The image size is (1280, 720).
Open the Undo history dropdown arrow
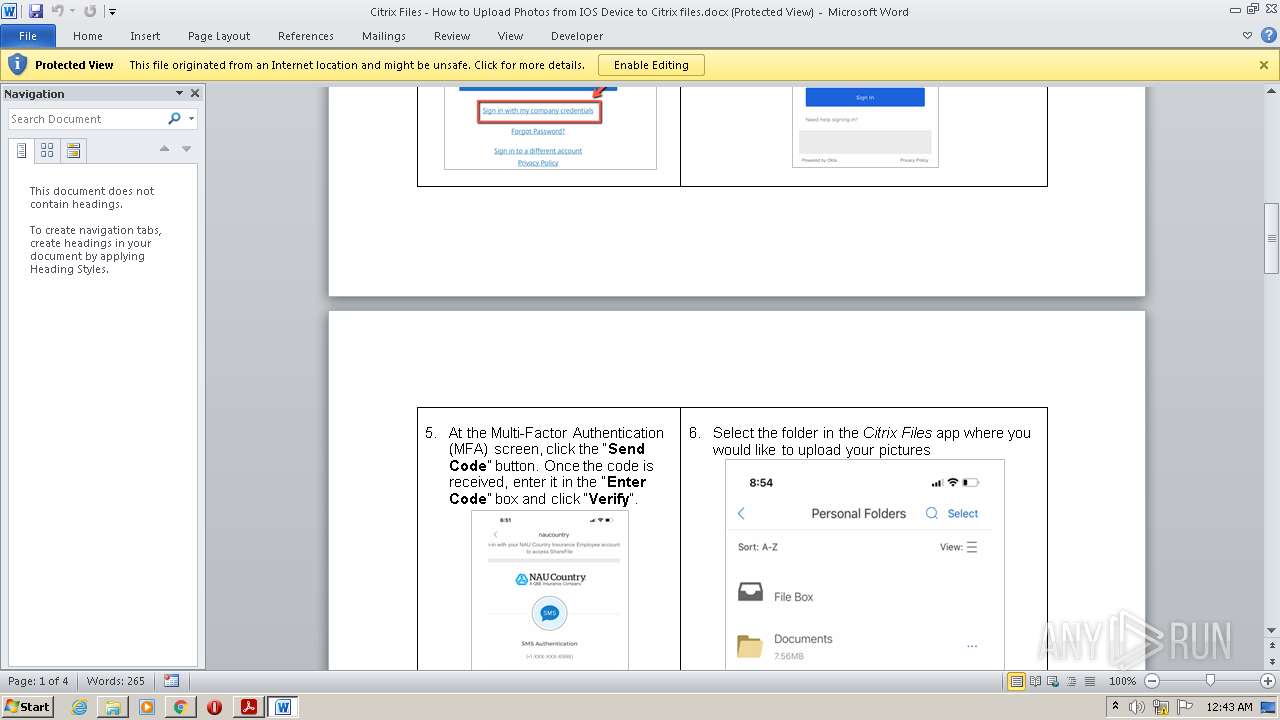(x=73, y=12)
